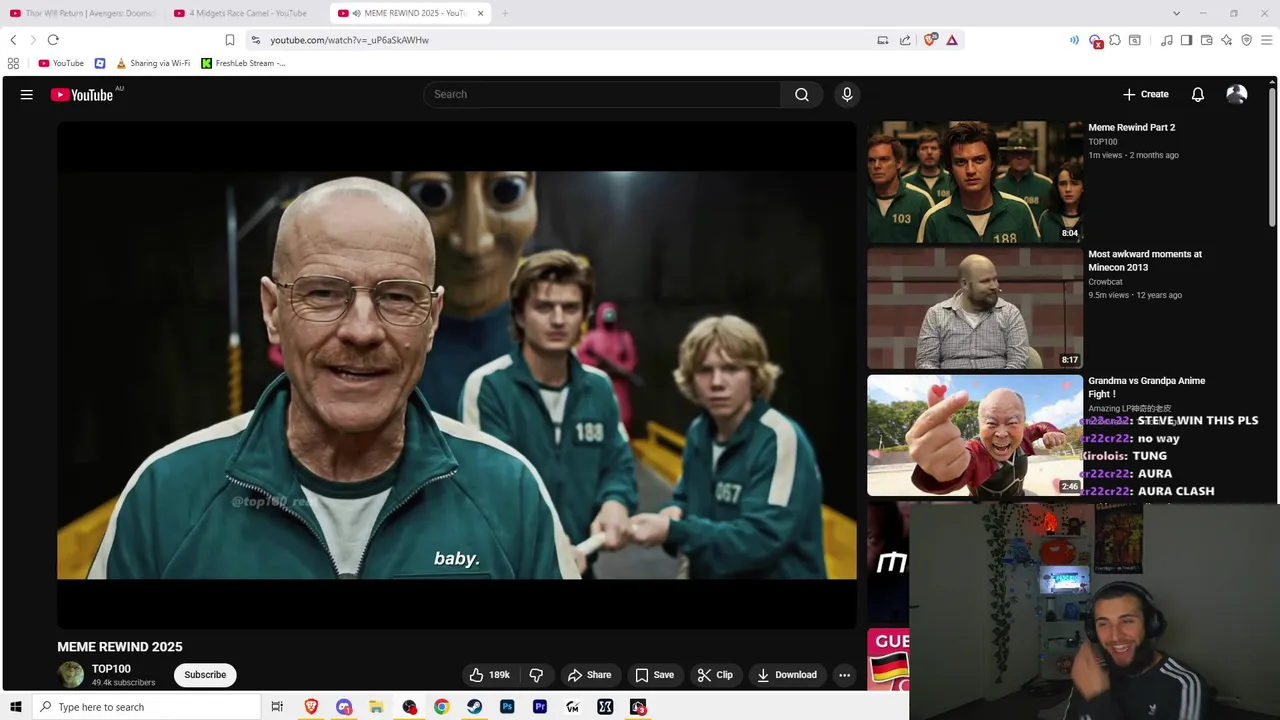This screenshot has width=1280, height=720.
Task: Download the video with Download button
Action: (787, 675)
